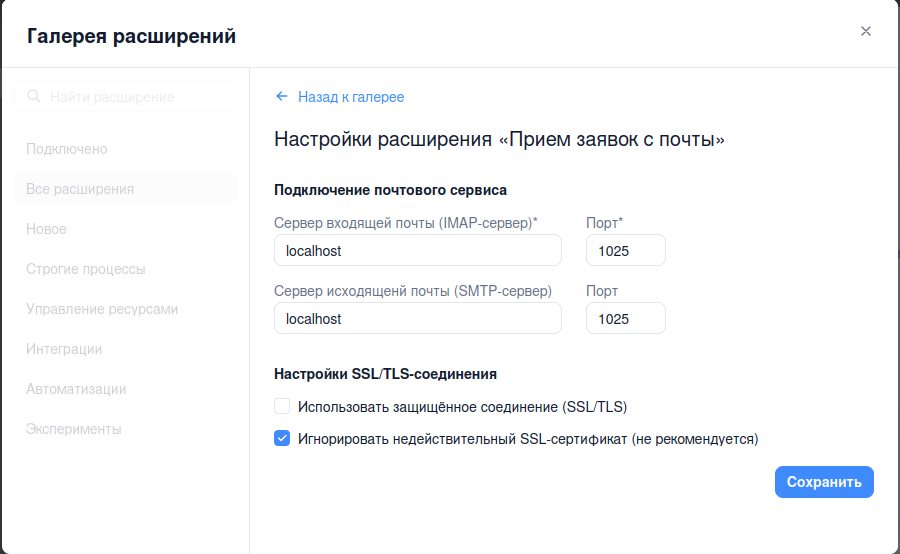Uncheck «Игнорировать недействительный SSL-сертификат»

tap(282, 439)
